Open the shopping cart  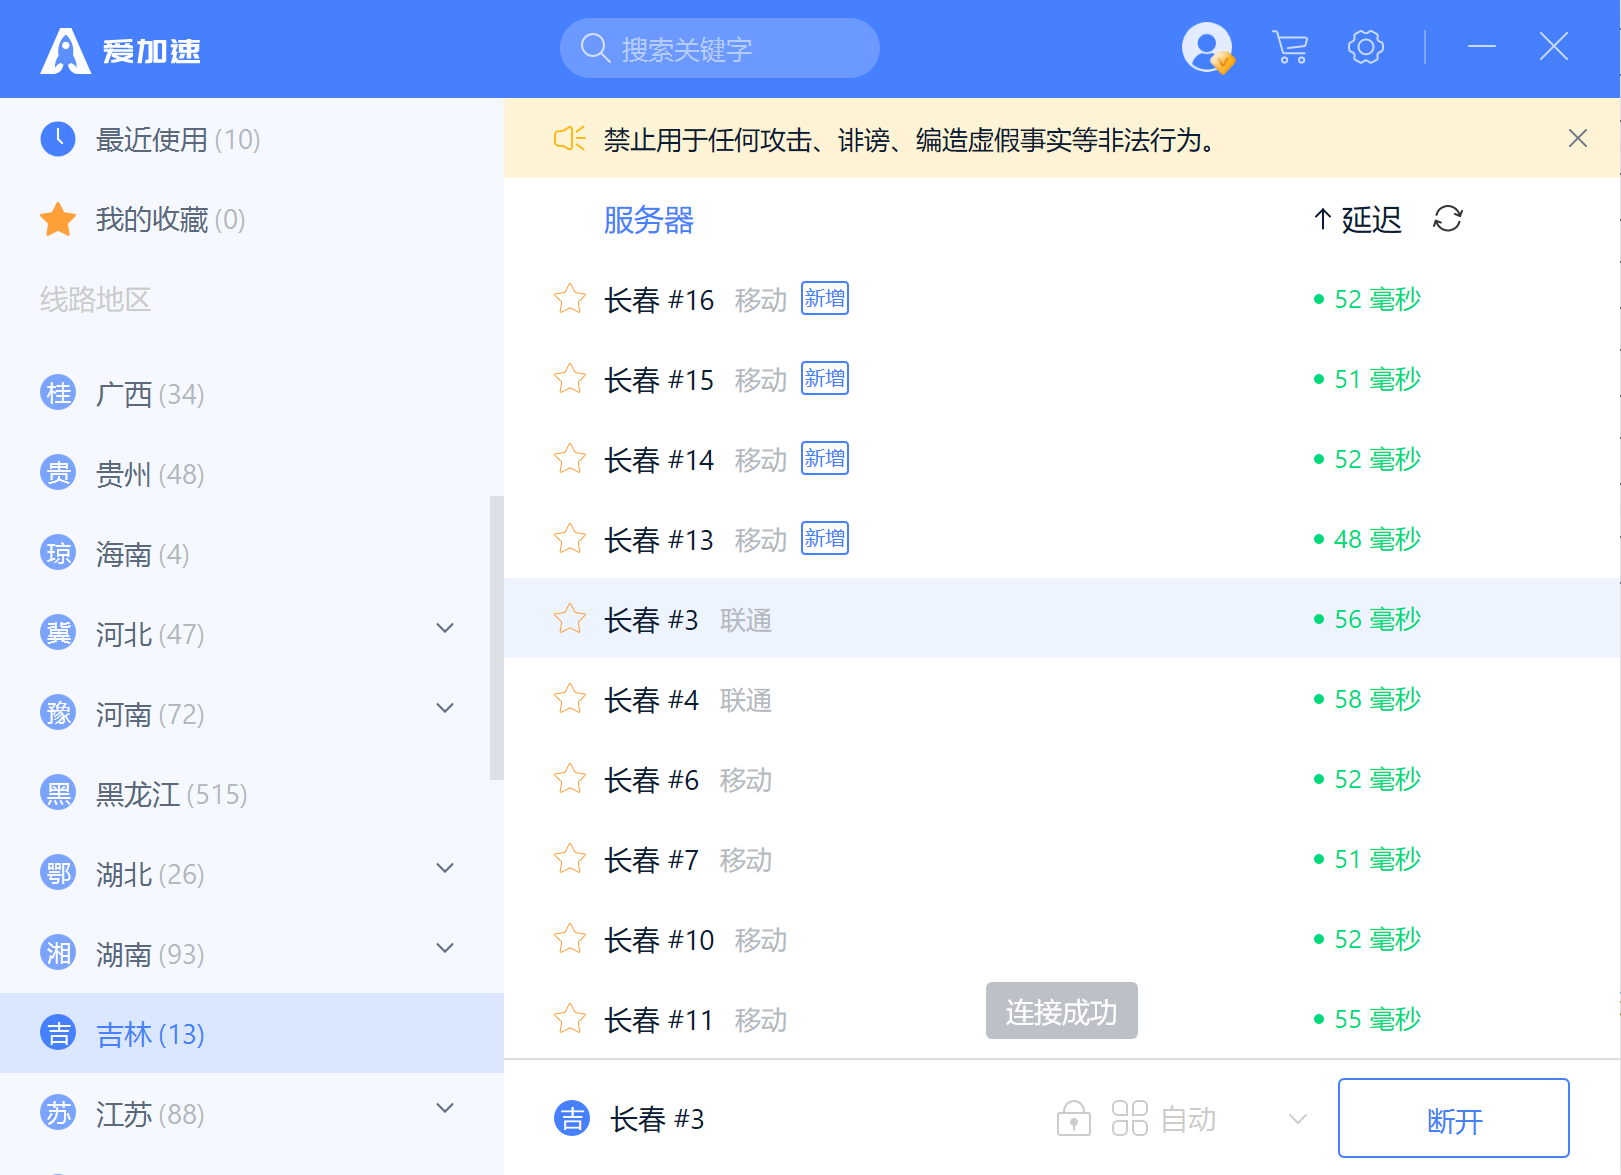[x=1290, y=47]
